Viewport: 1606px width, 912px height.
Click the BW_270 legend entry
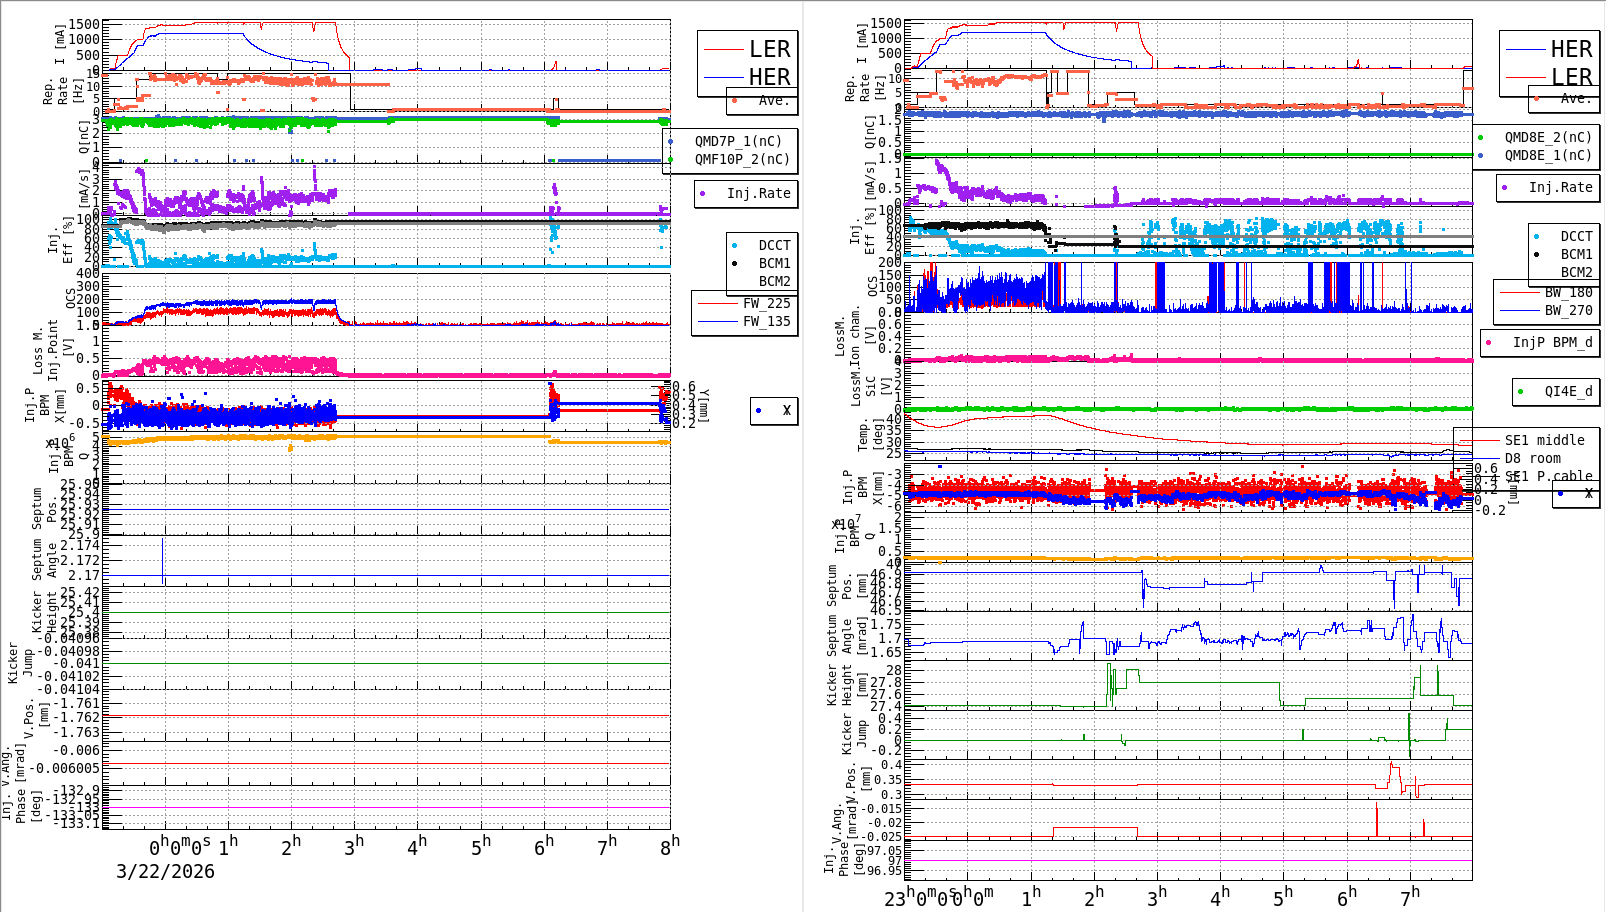tap(1568, 310)
